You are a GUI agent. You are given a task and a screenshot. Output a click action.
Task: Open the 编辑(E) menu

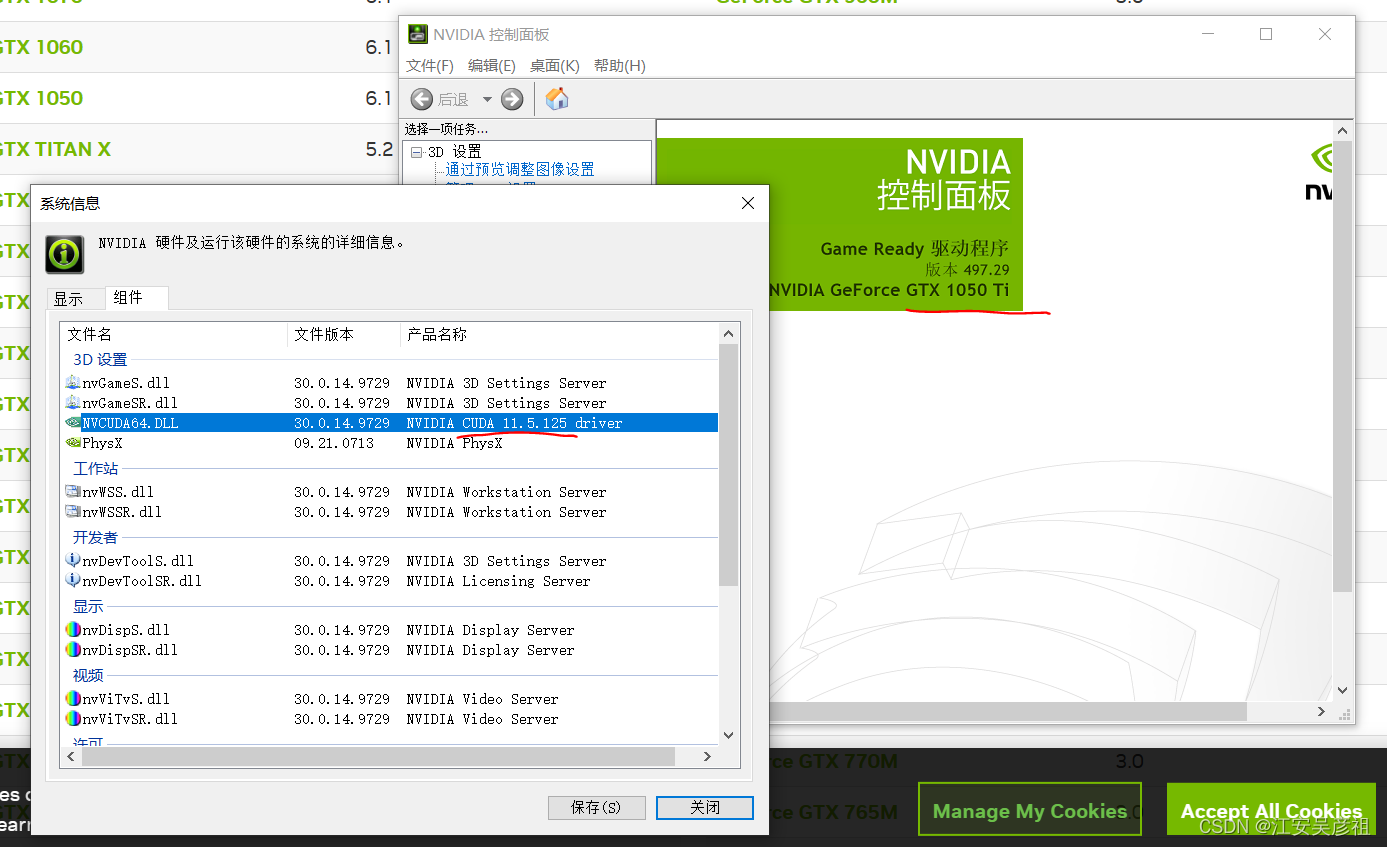click(x=492, y=66)
